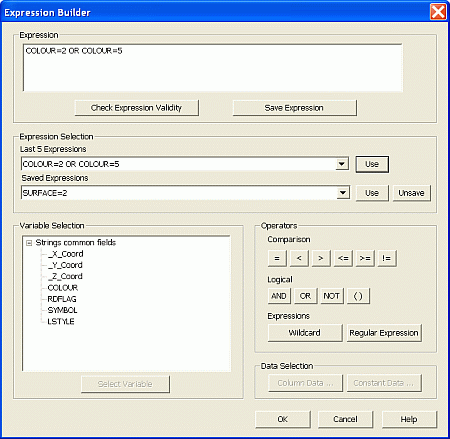Open the Saved Expressions dropdown
The image size is (450, 439).
point(342,193)
